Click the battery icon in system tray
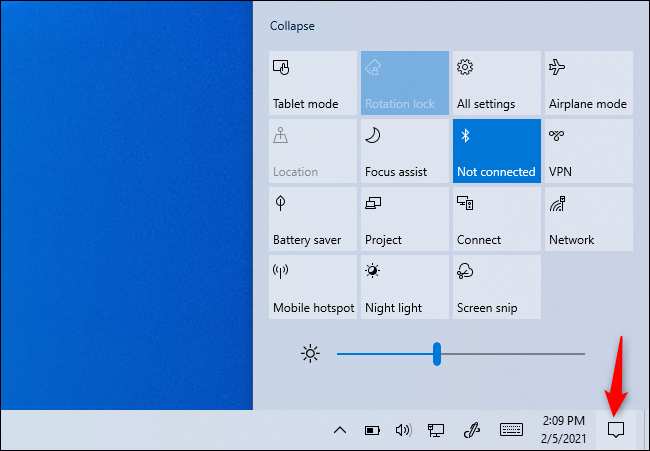The width and height of the screenshot is (650, 451). (372, 431)
